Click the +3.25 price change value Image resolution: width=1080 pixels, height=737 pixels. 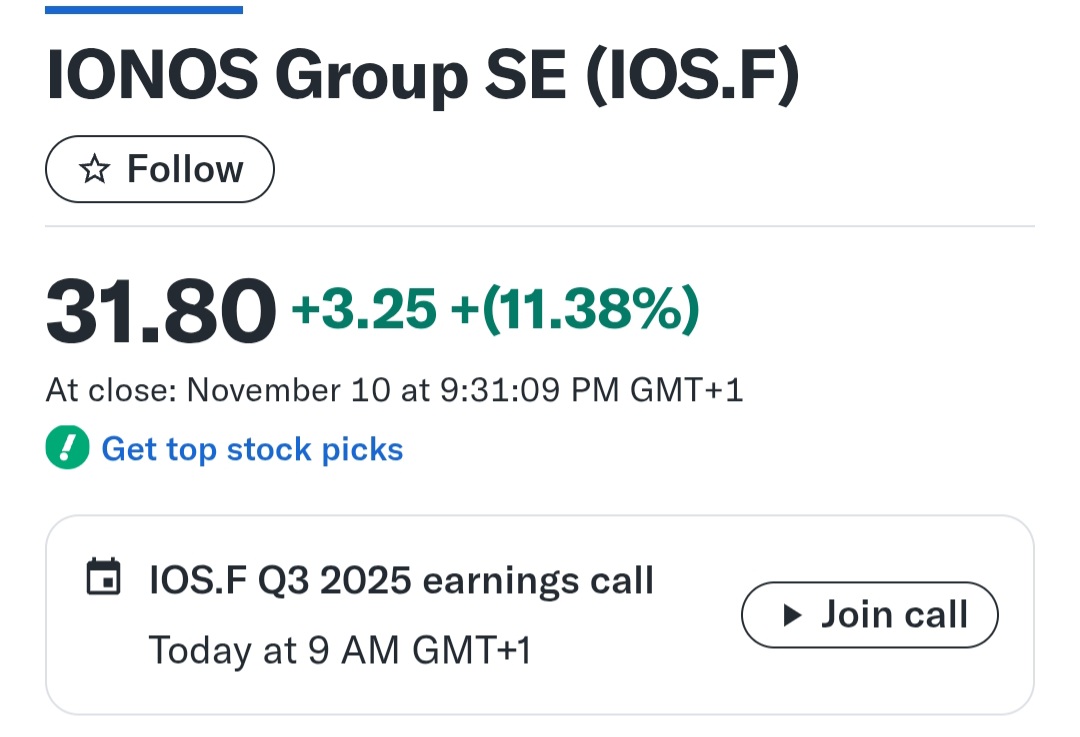[x=364, y=309]
